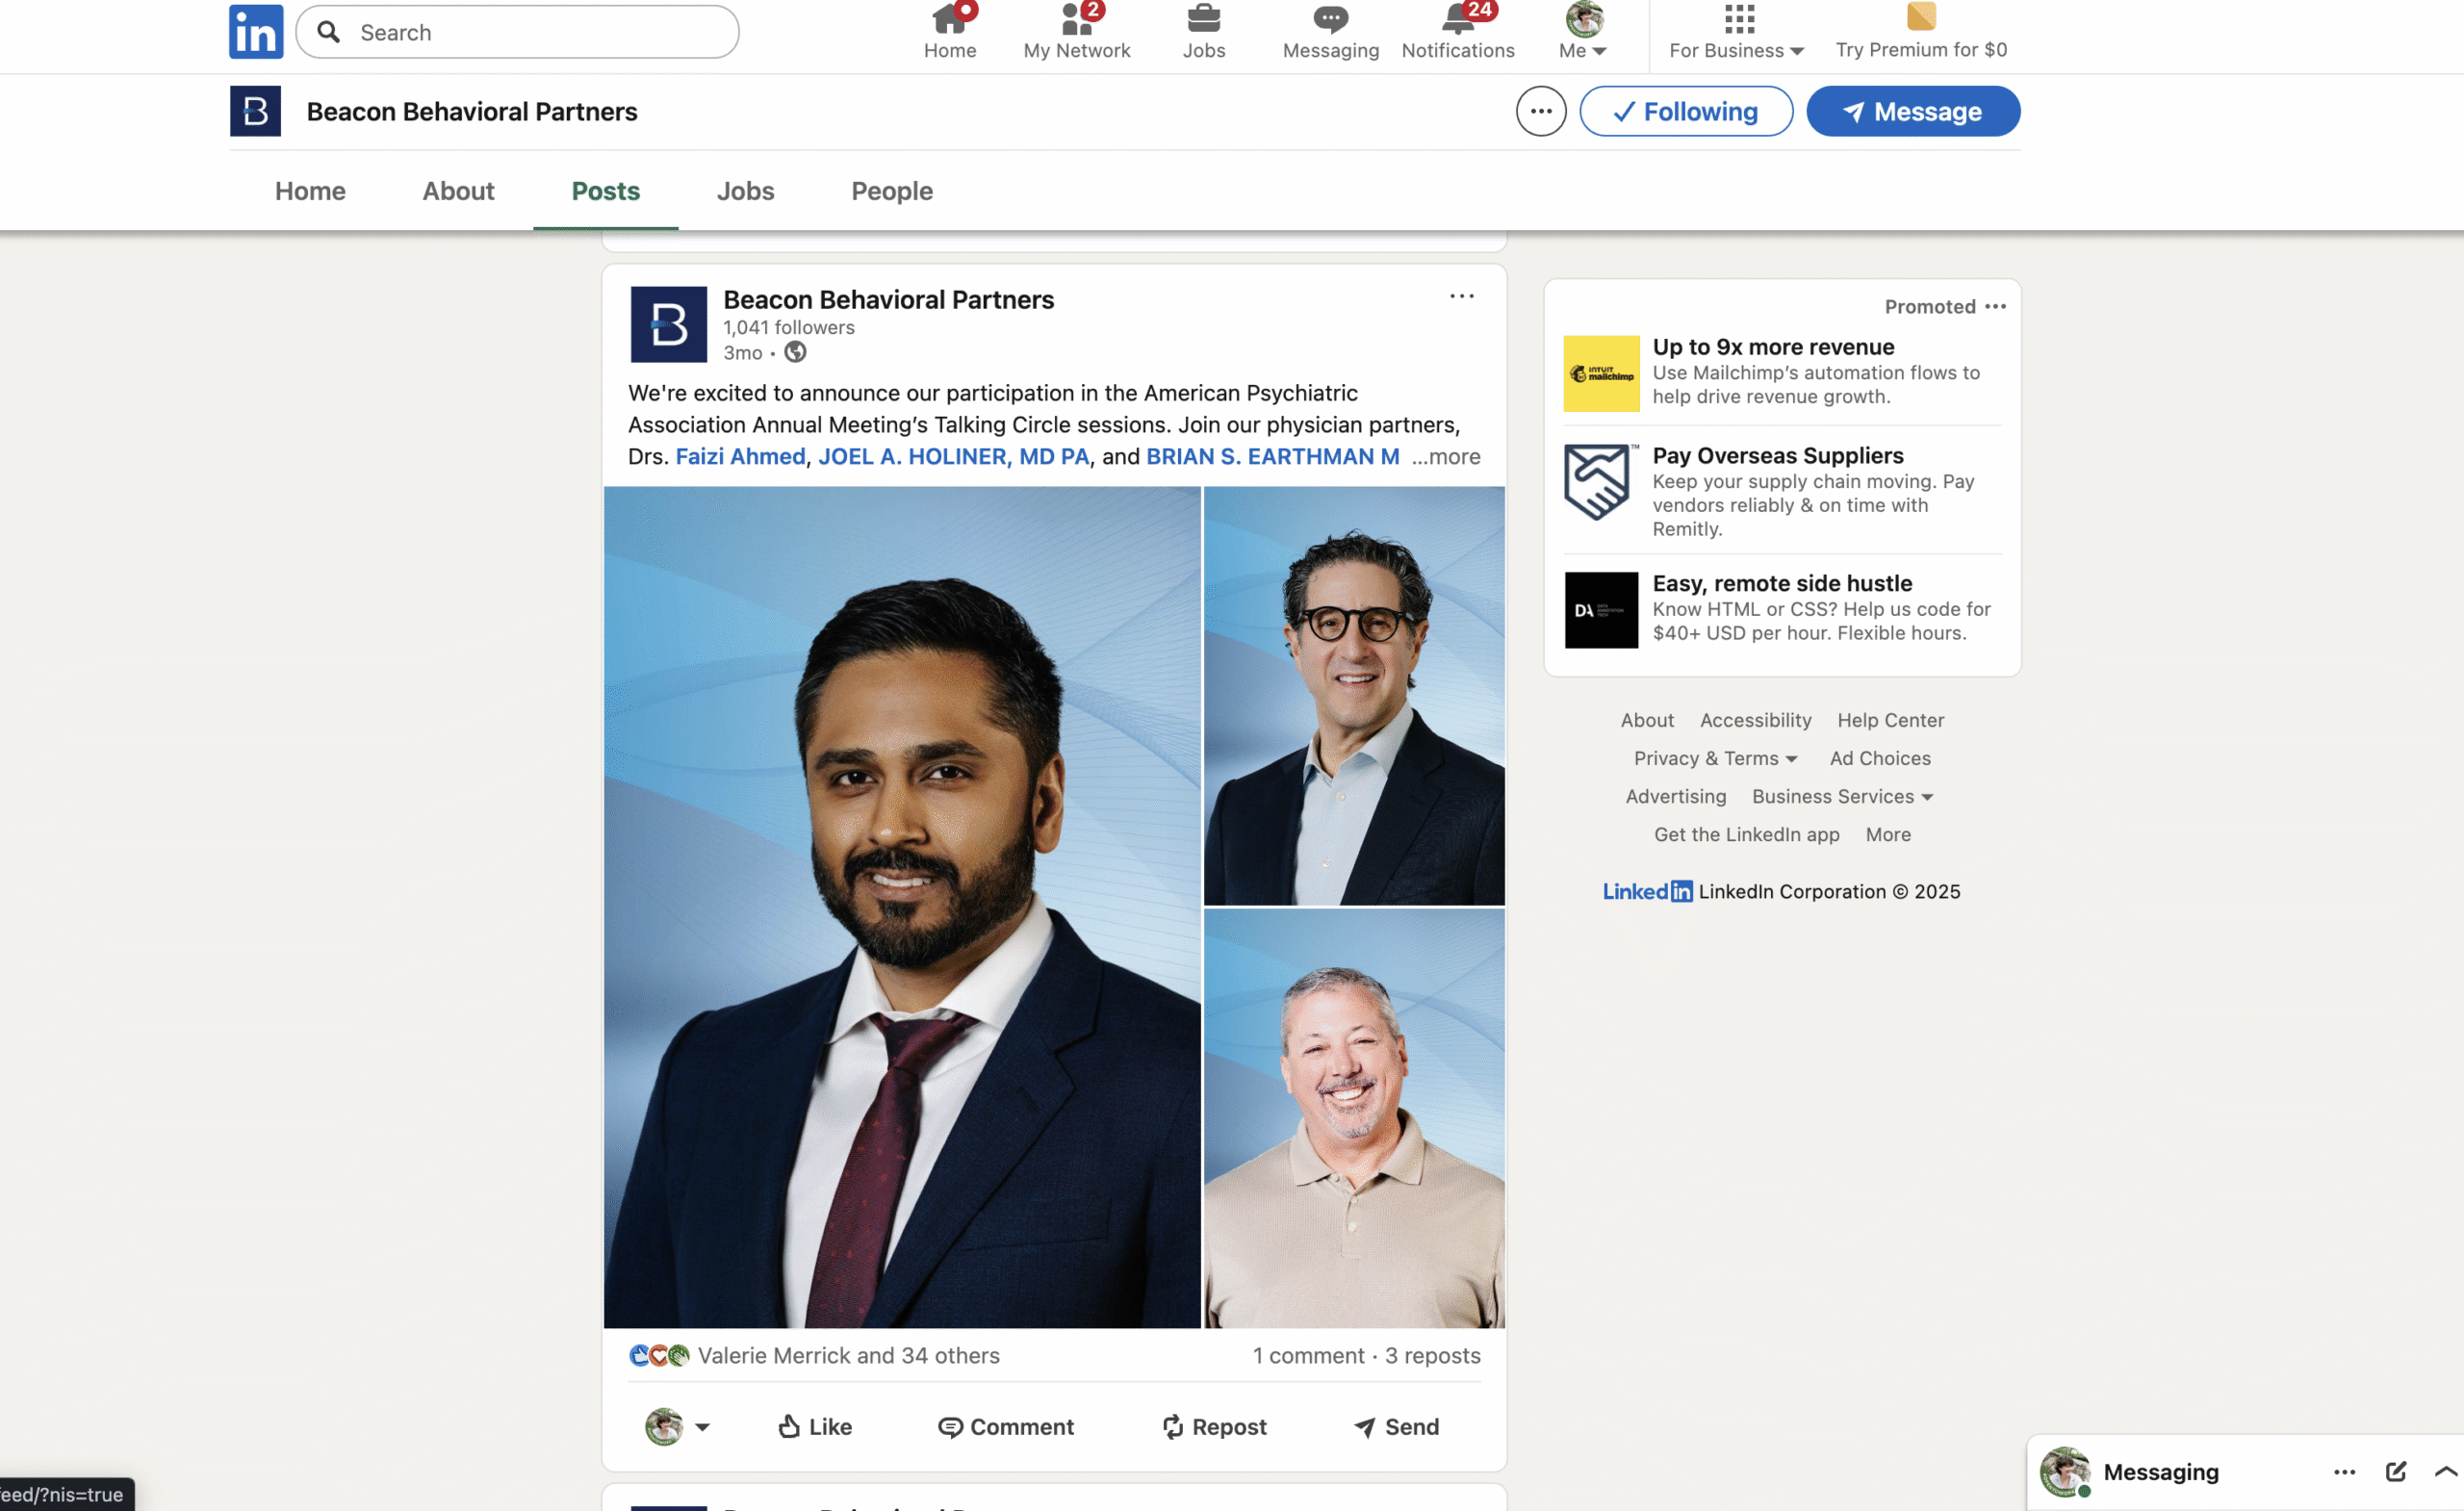
Task: Click the globe visibility icon on the post
Action: 794,352
